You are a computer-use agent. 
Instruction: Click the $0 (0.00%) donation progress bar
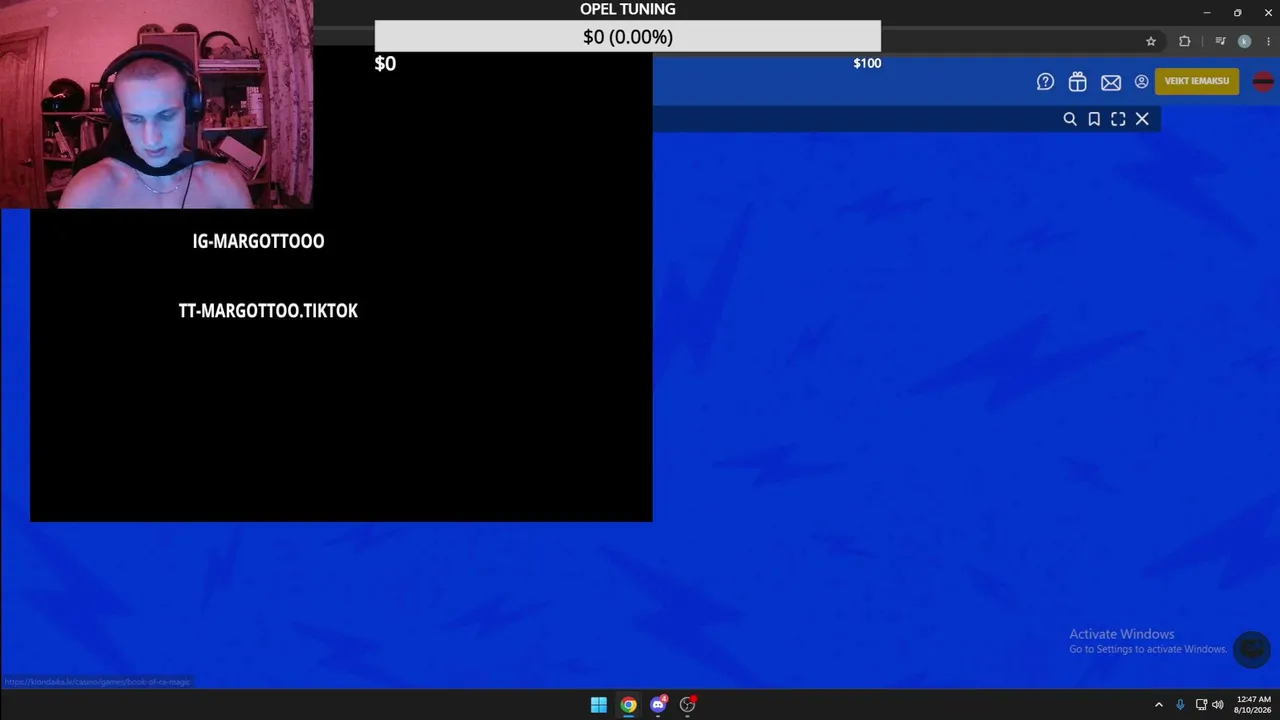coord(628,37)
